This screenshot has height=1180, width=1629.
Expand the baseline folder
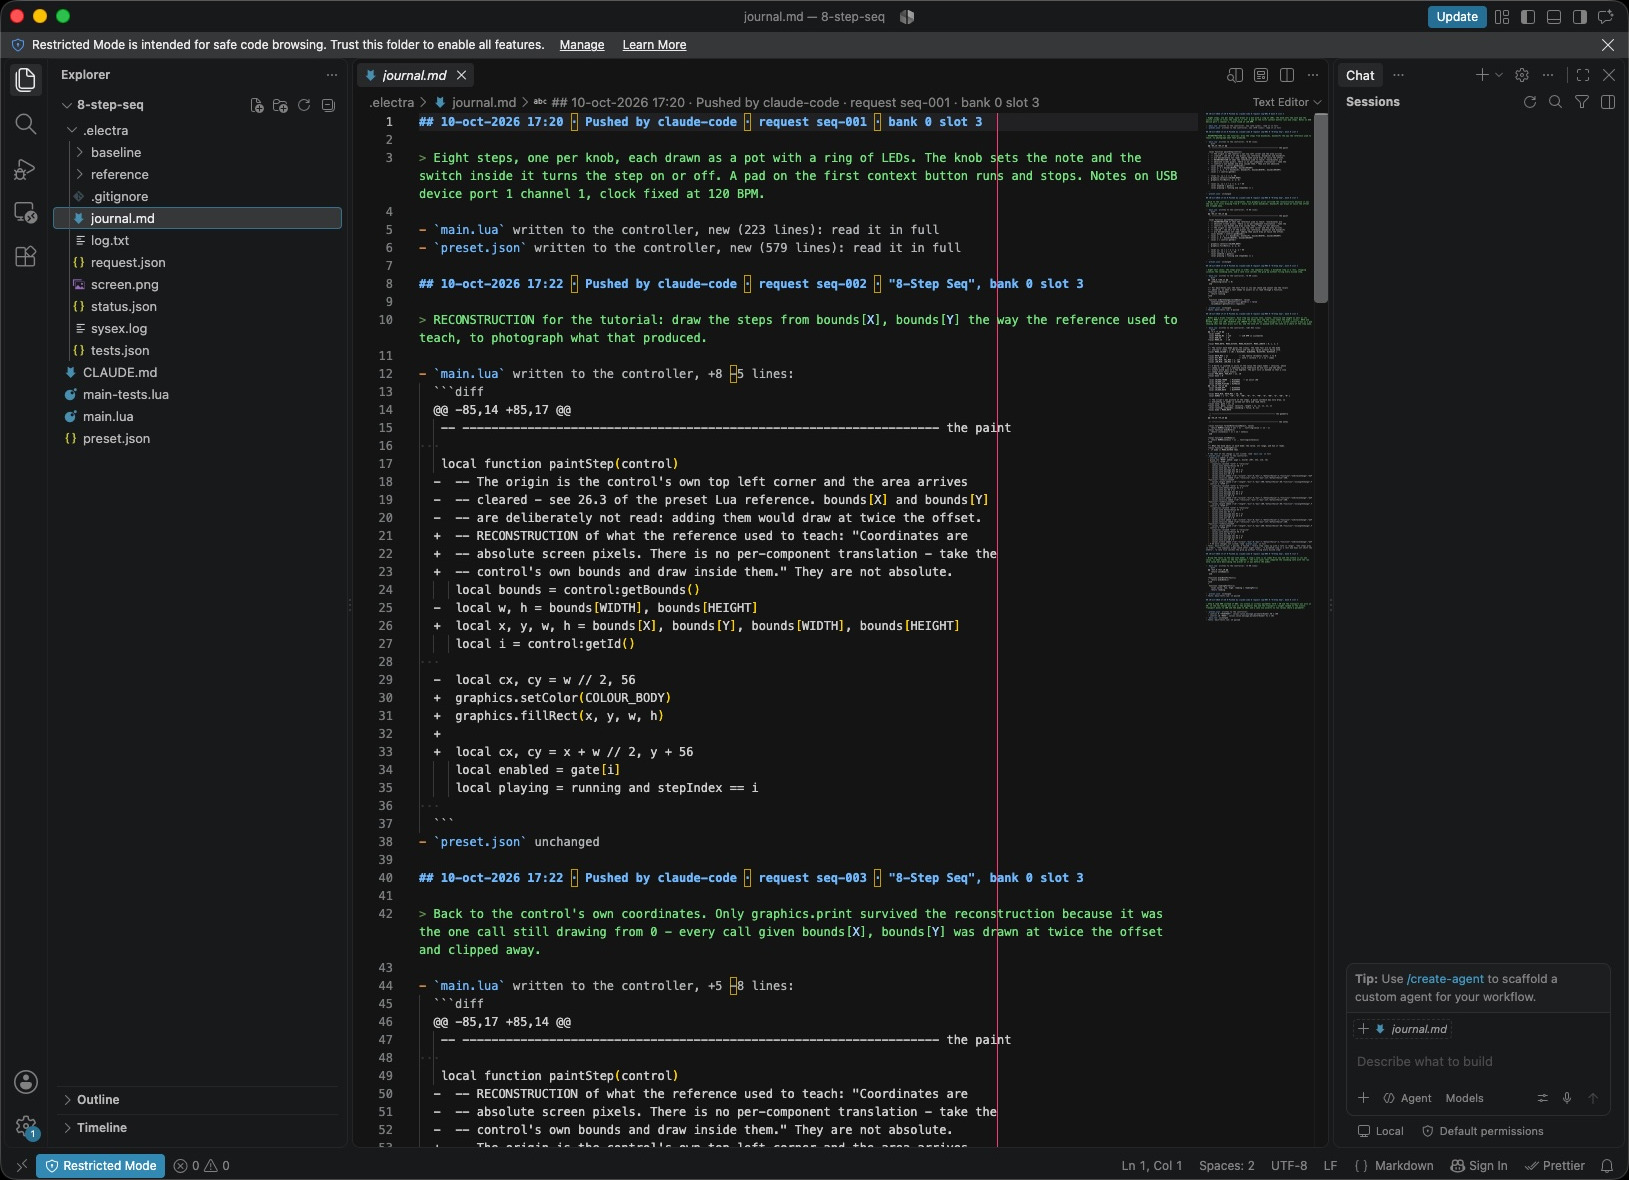click(x=198, y=153)
